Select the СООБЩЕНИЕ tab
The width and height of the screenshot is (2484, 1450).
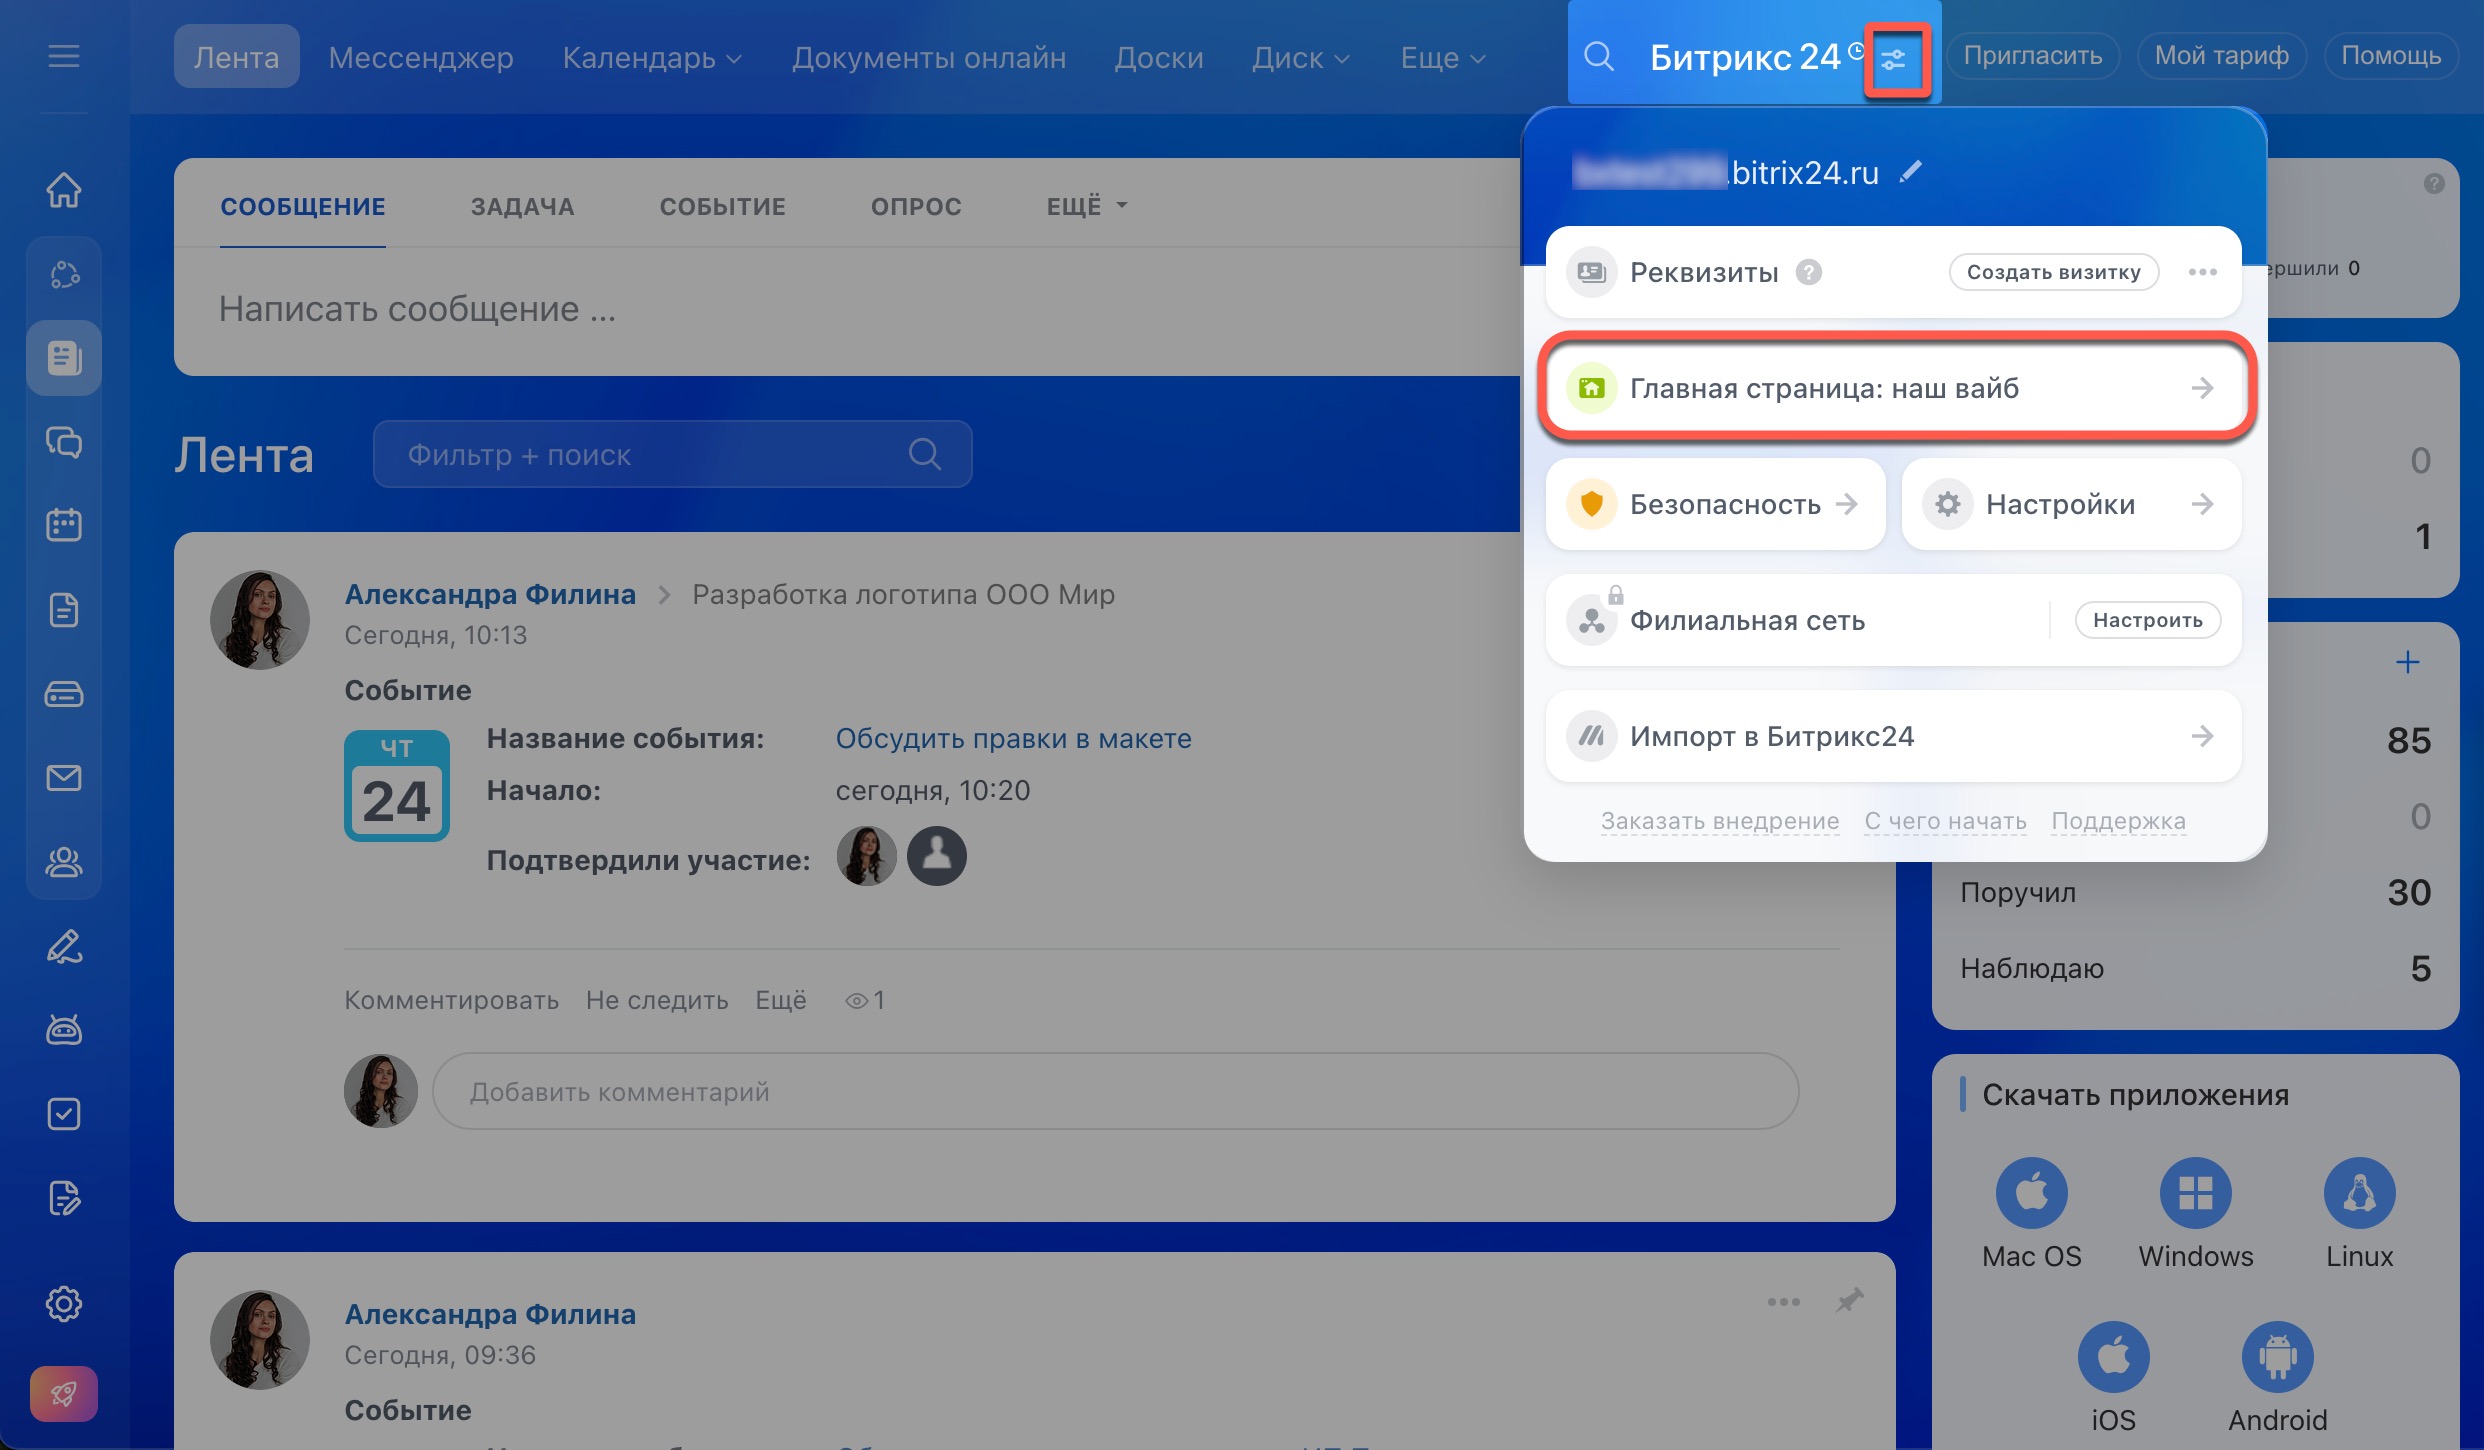pyautogui.click(x=303, y=207)
